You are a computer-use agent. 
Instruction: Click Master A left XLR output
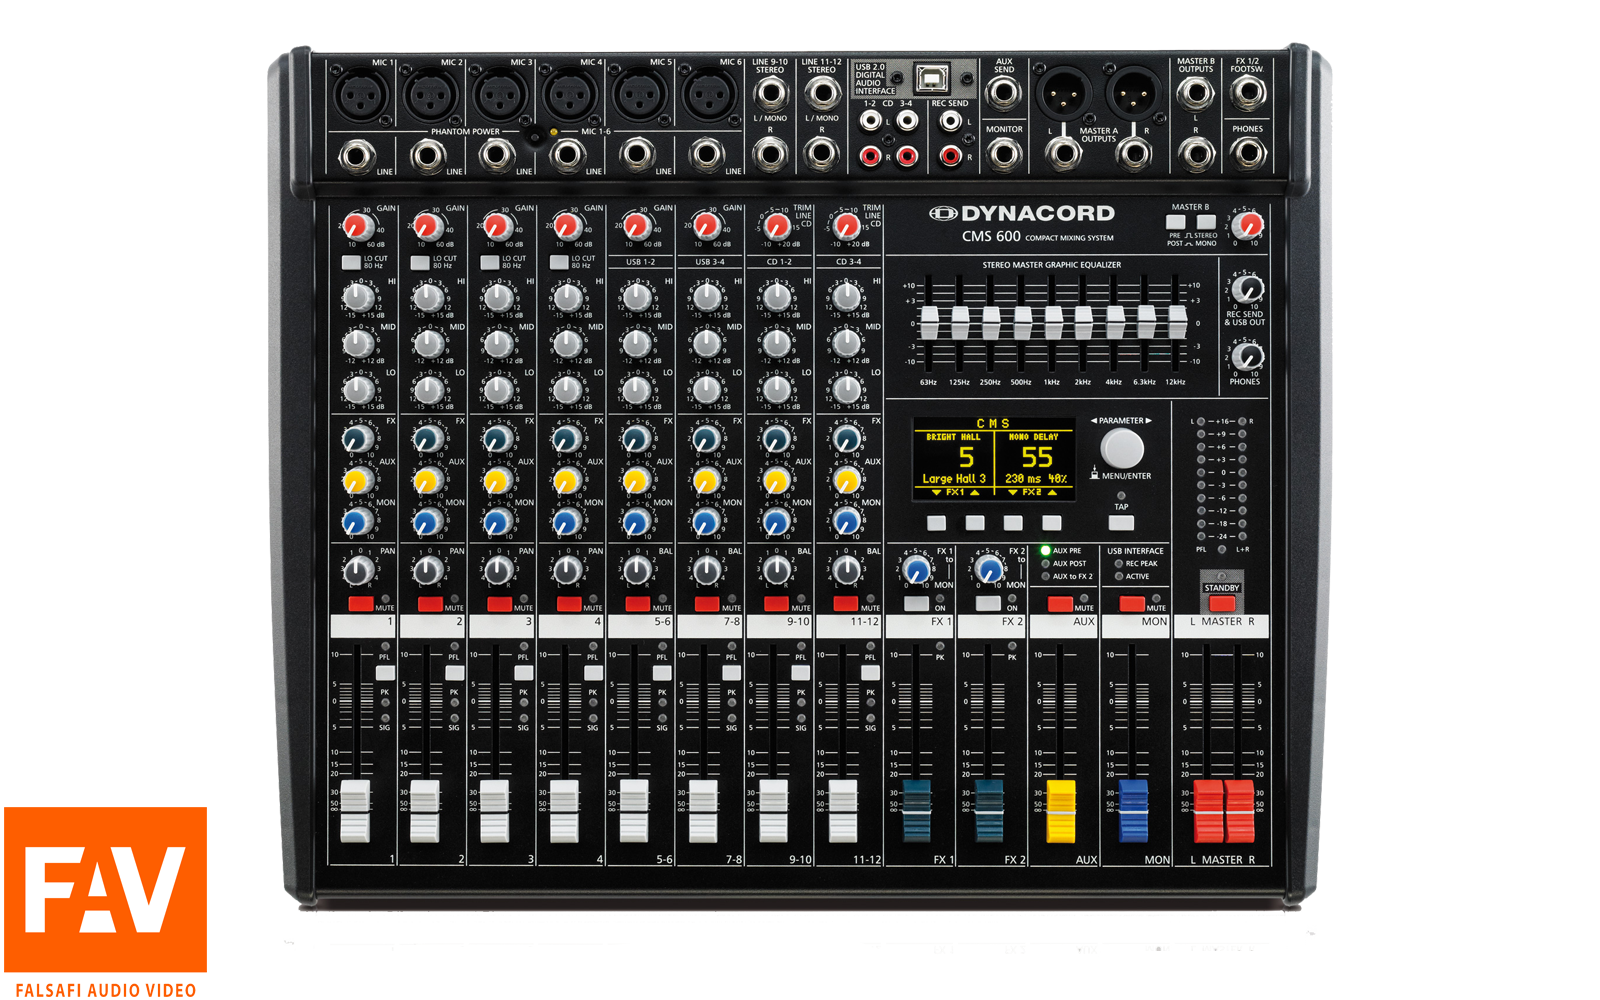pos(1062,95)
